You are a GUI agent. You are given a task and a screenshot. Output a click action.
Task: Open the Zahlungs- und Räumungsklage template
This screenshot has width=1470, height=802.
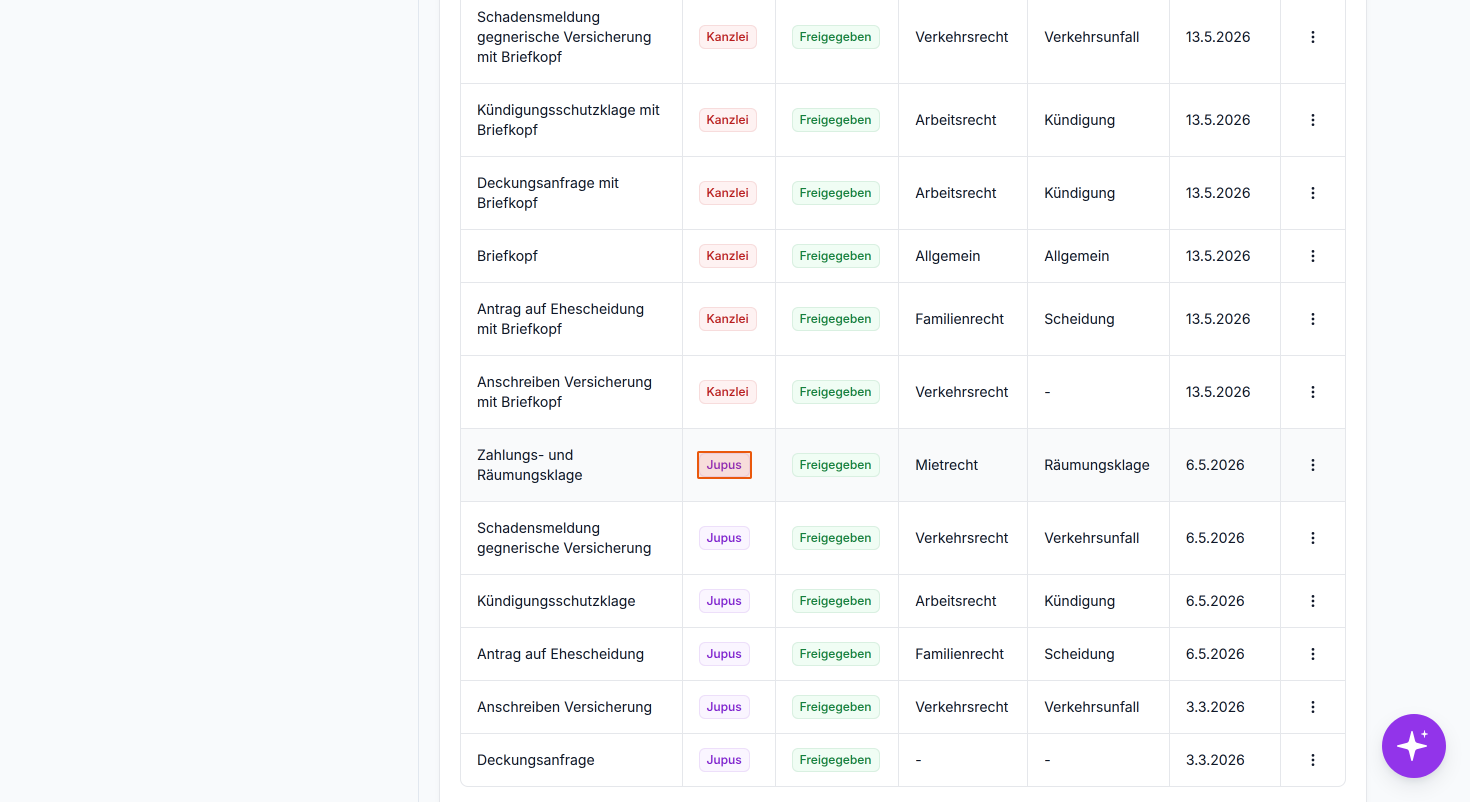pyautogui.click(x=530, y=465)
